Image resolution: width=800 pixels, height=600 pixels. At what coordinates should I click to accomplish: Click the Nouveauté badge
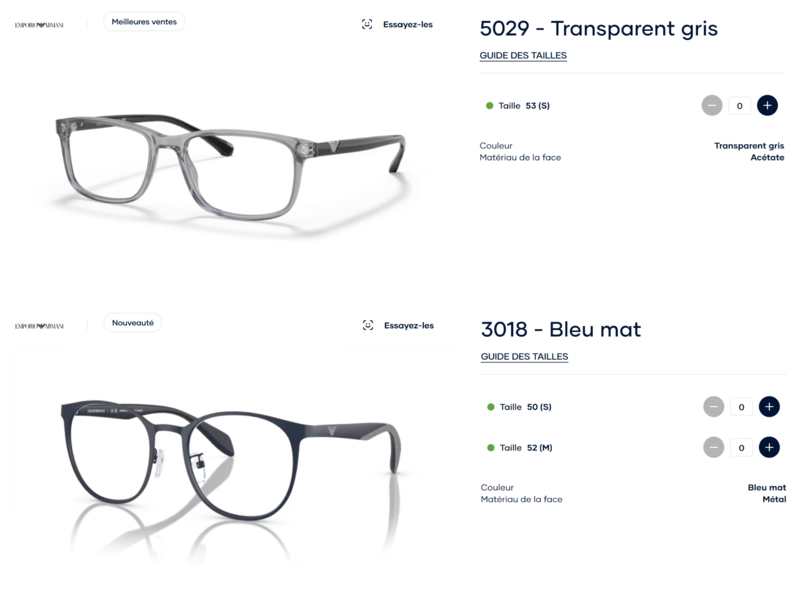point(133,322)
